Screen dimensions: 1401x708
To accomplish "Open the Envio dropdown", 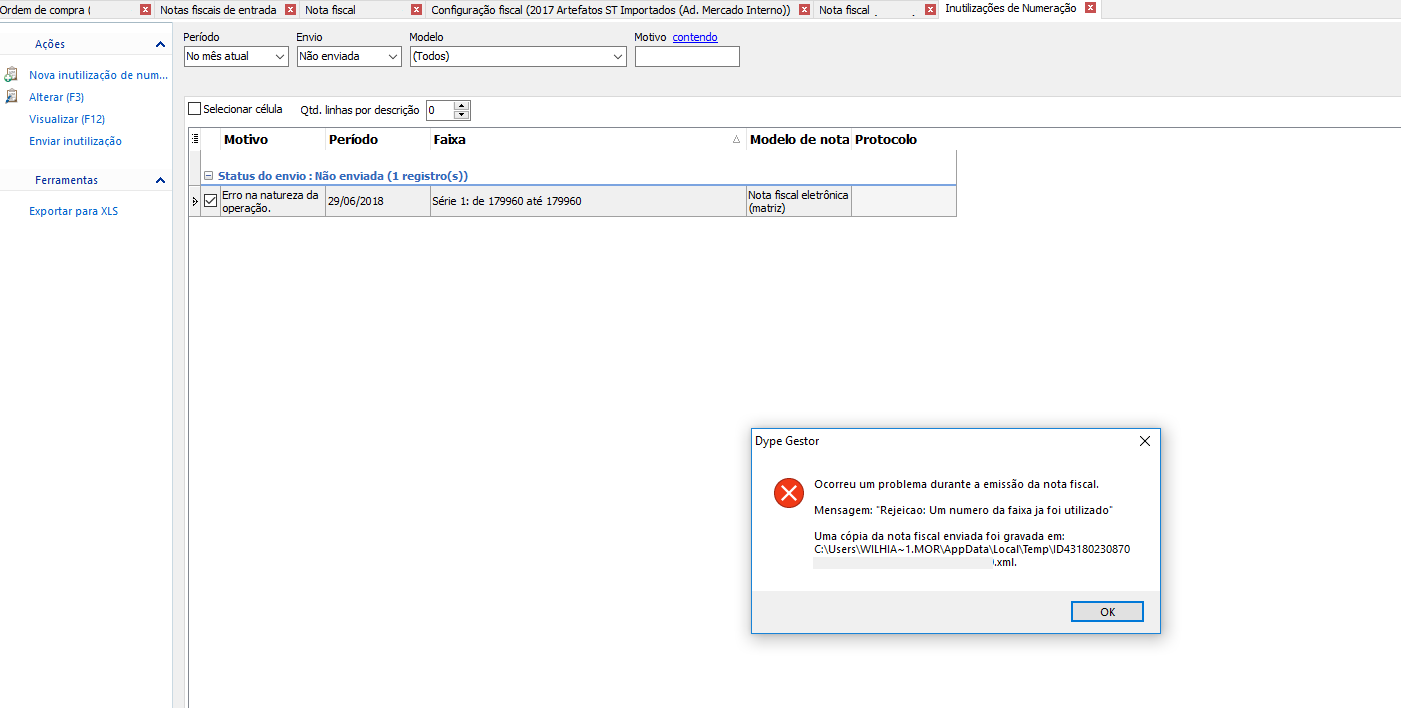I will pyautogui.click(x=393, y=57).
